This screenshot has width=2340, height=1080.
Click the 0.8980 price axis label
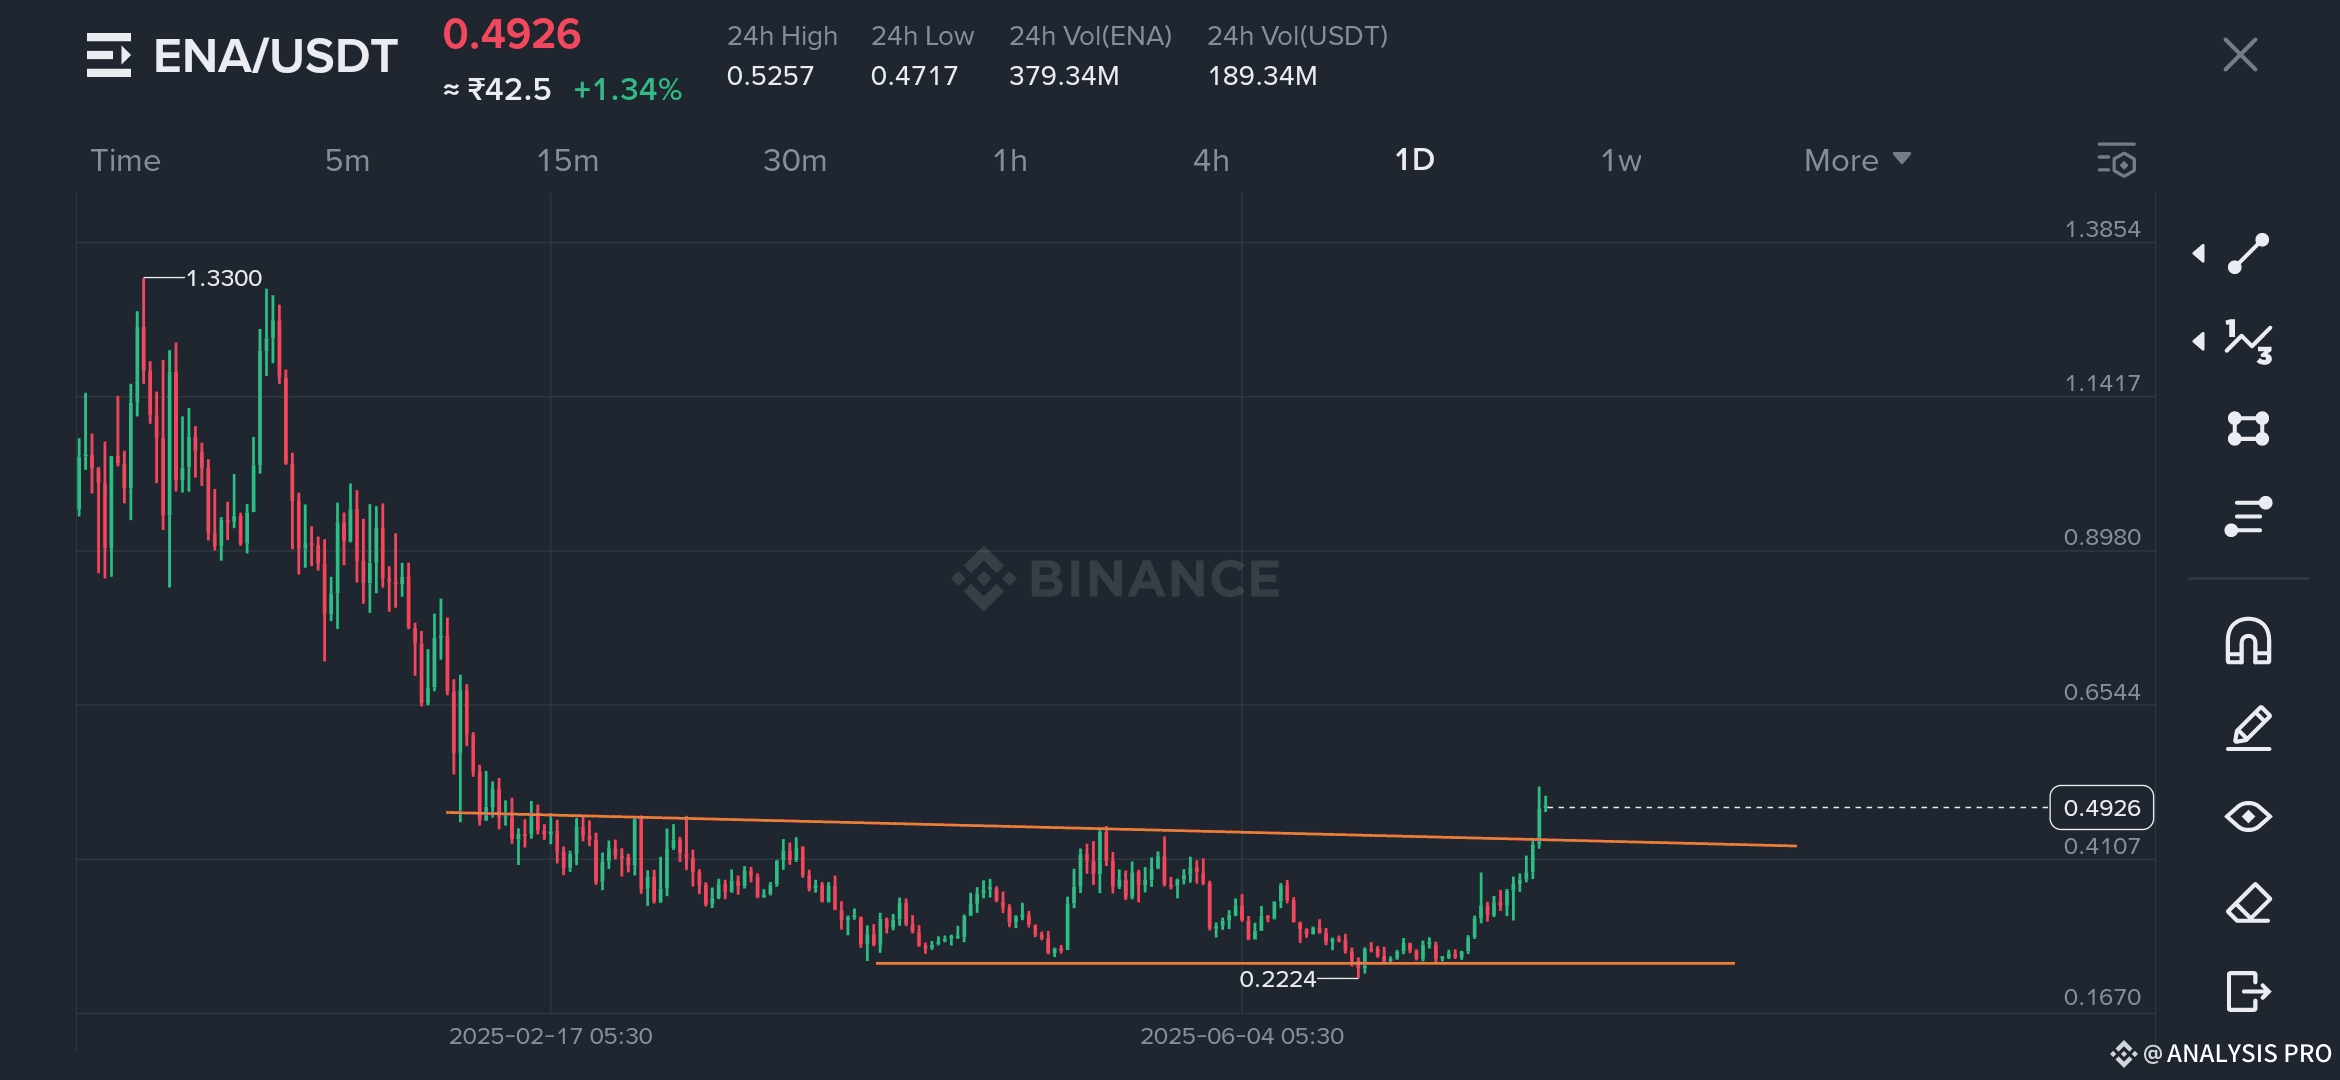[x=2102, y=537]
